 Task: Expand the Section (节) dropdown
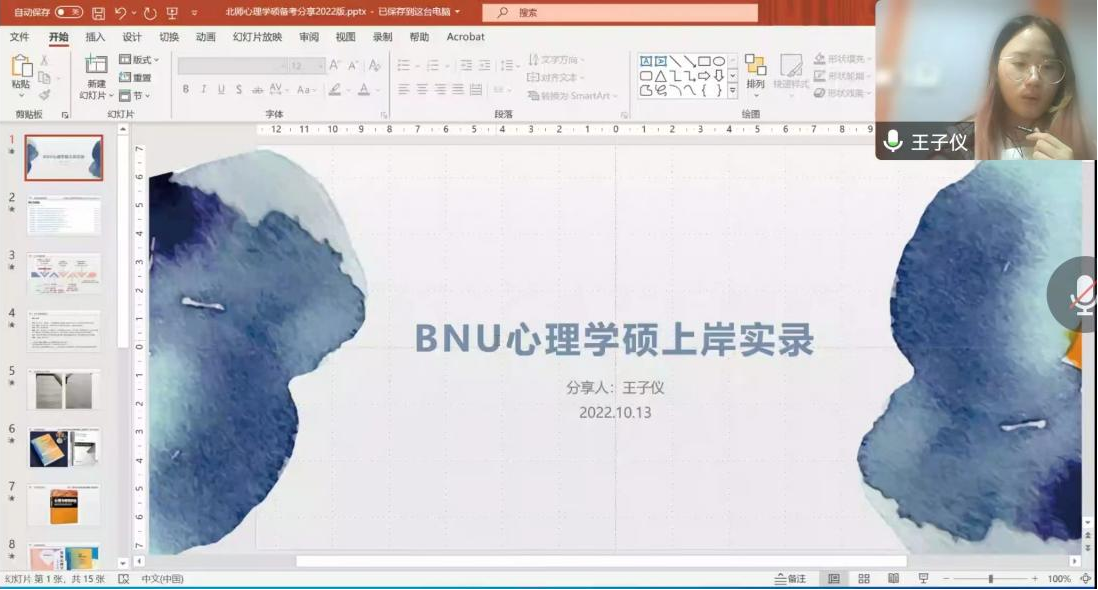[134, 96]
